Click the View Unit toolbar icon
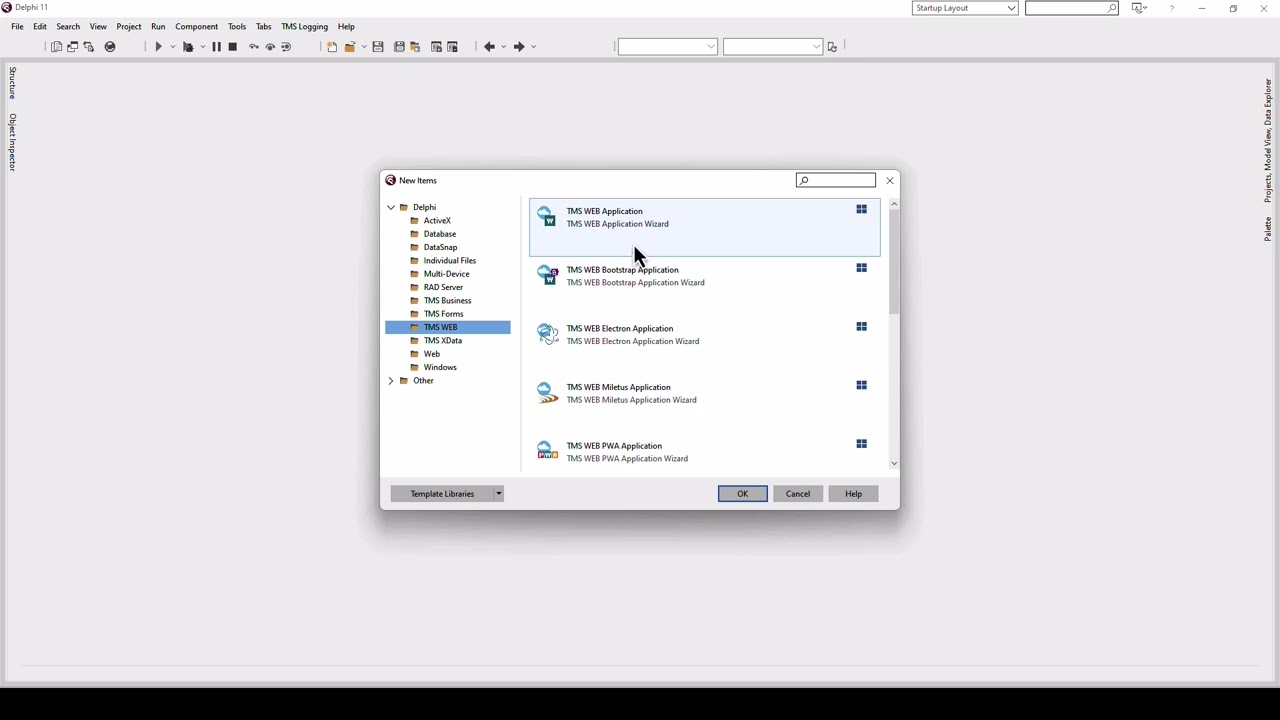Viewport: 1280px width, 720px height. point(56,47)
